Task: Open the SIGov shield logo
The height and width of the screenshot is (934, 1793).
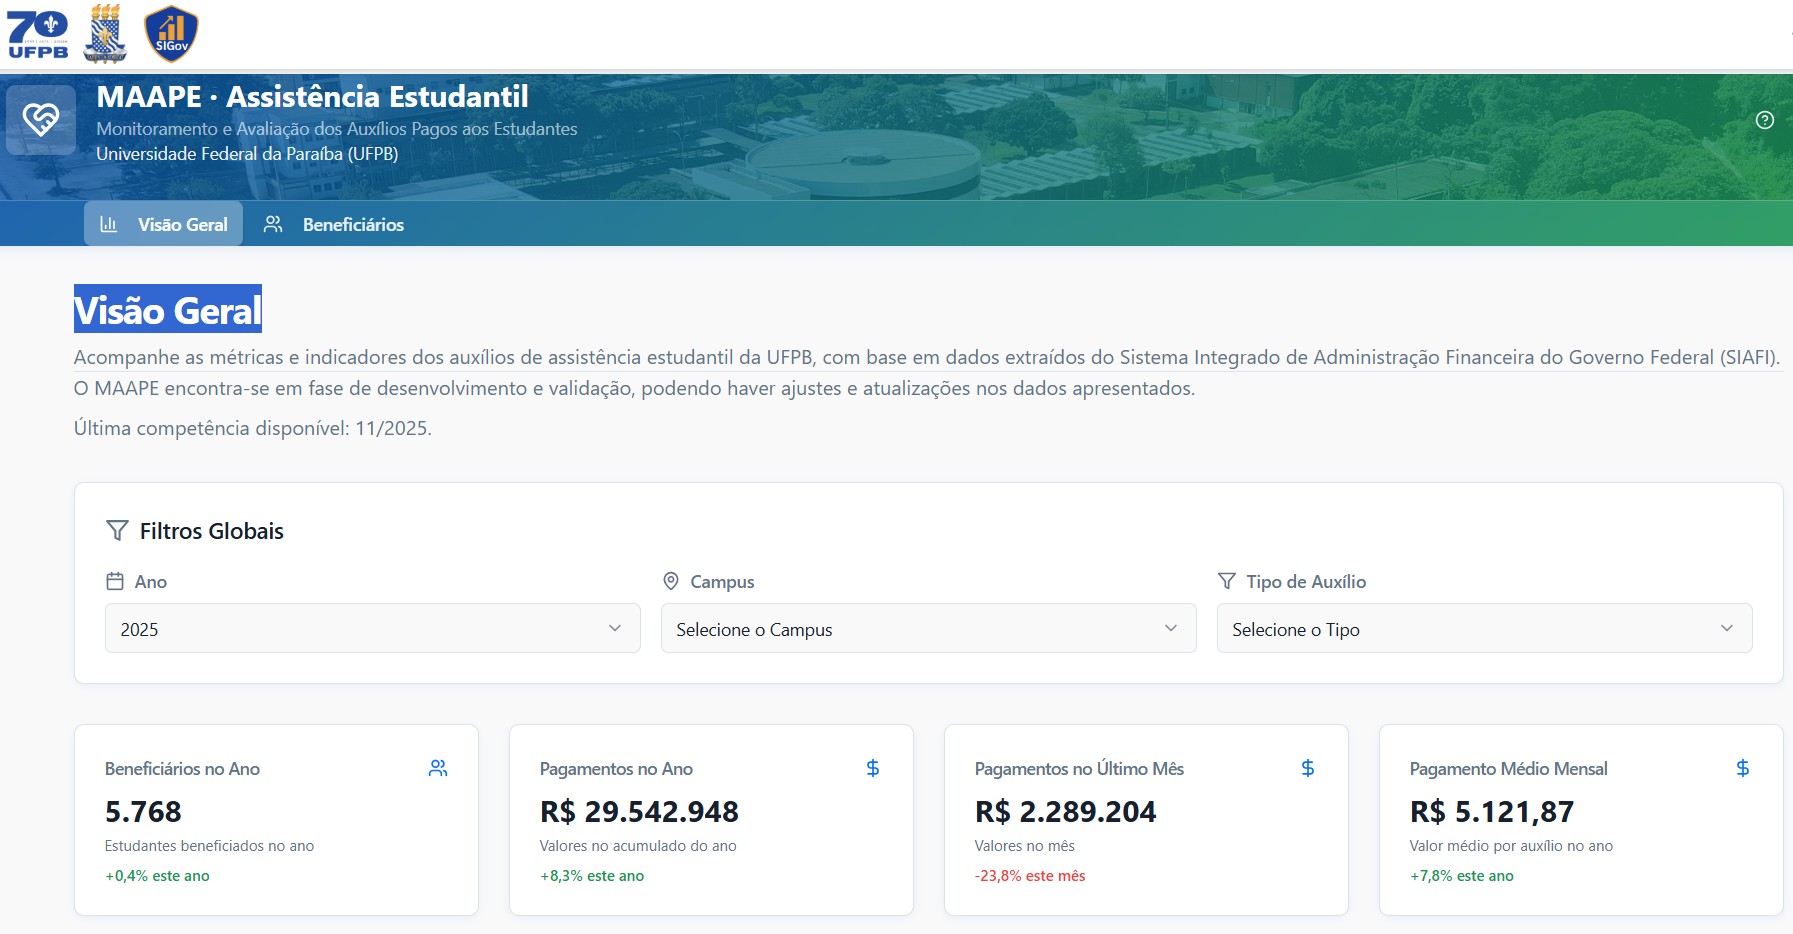Action: point(171,34)
